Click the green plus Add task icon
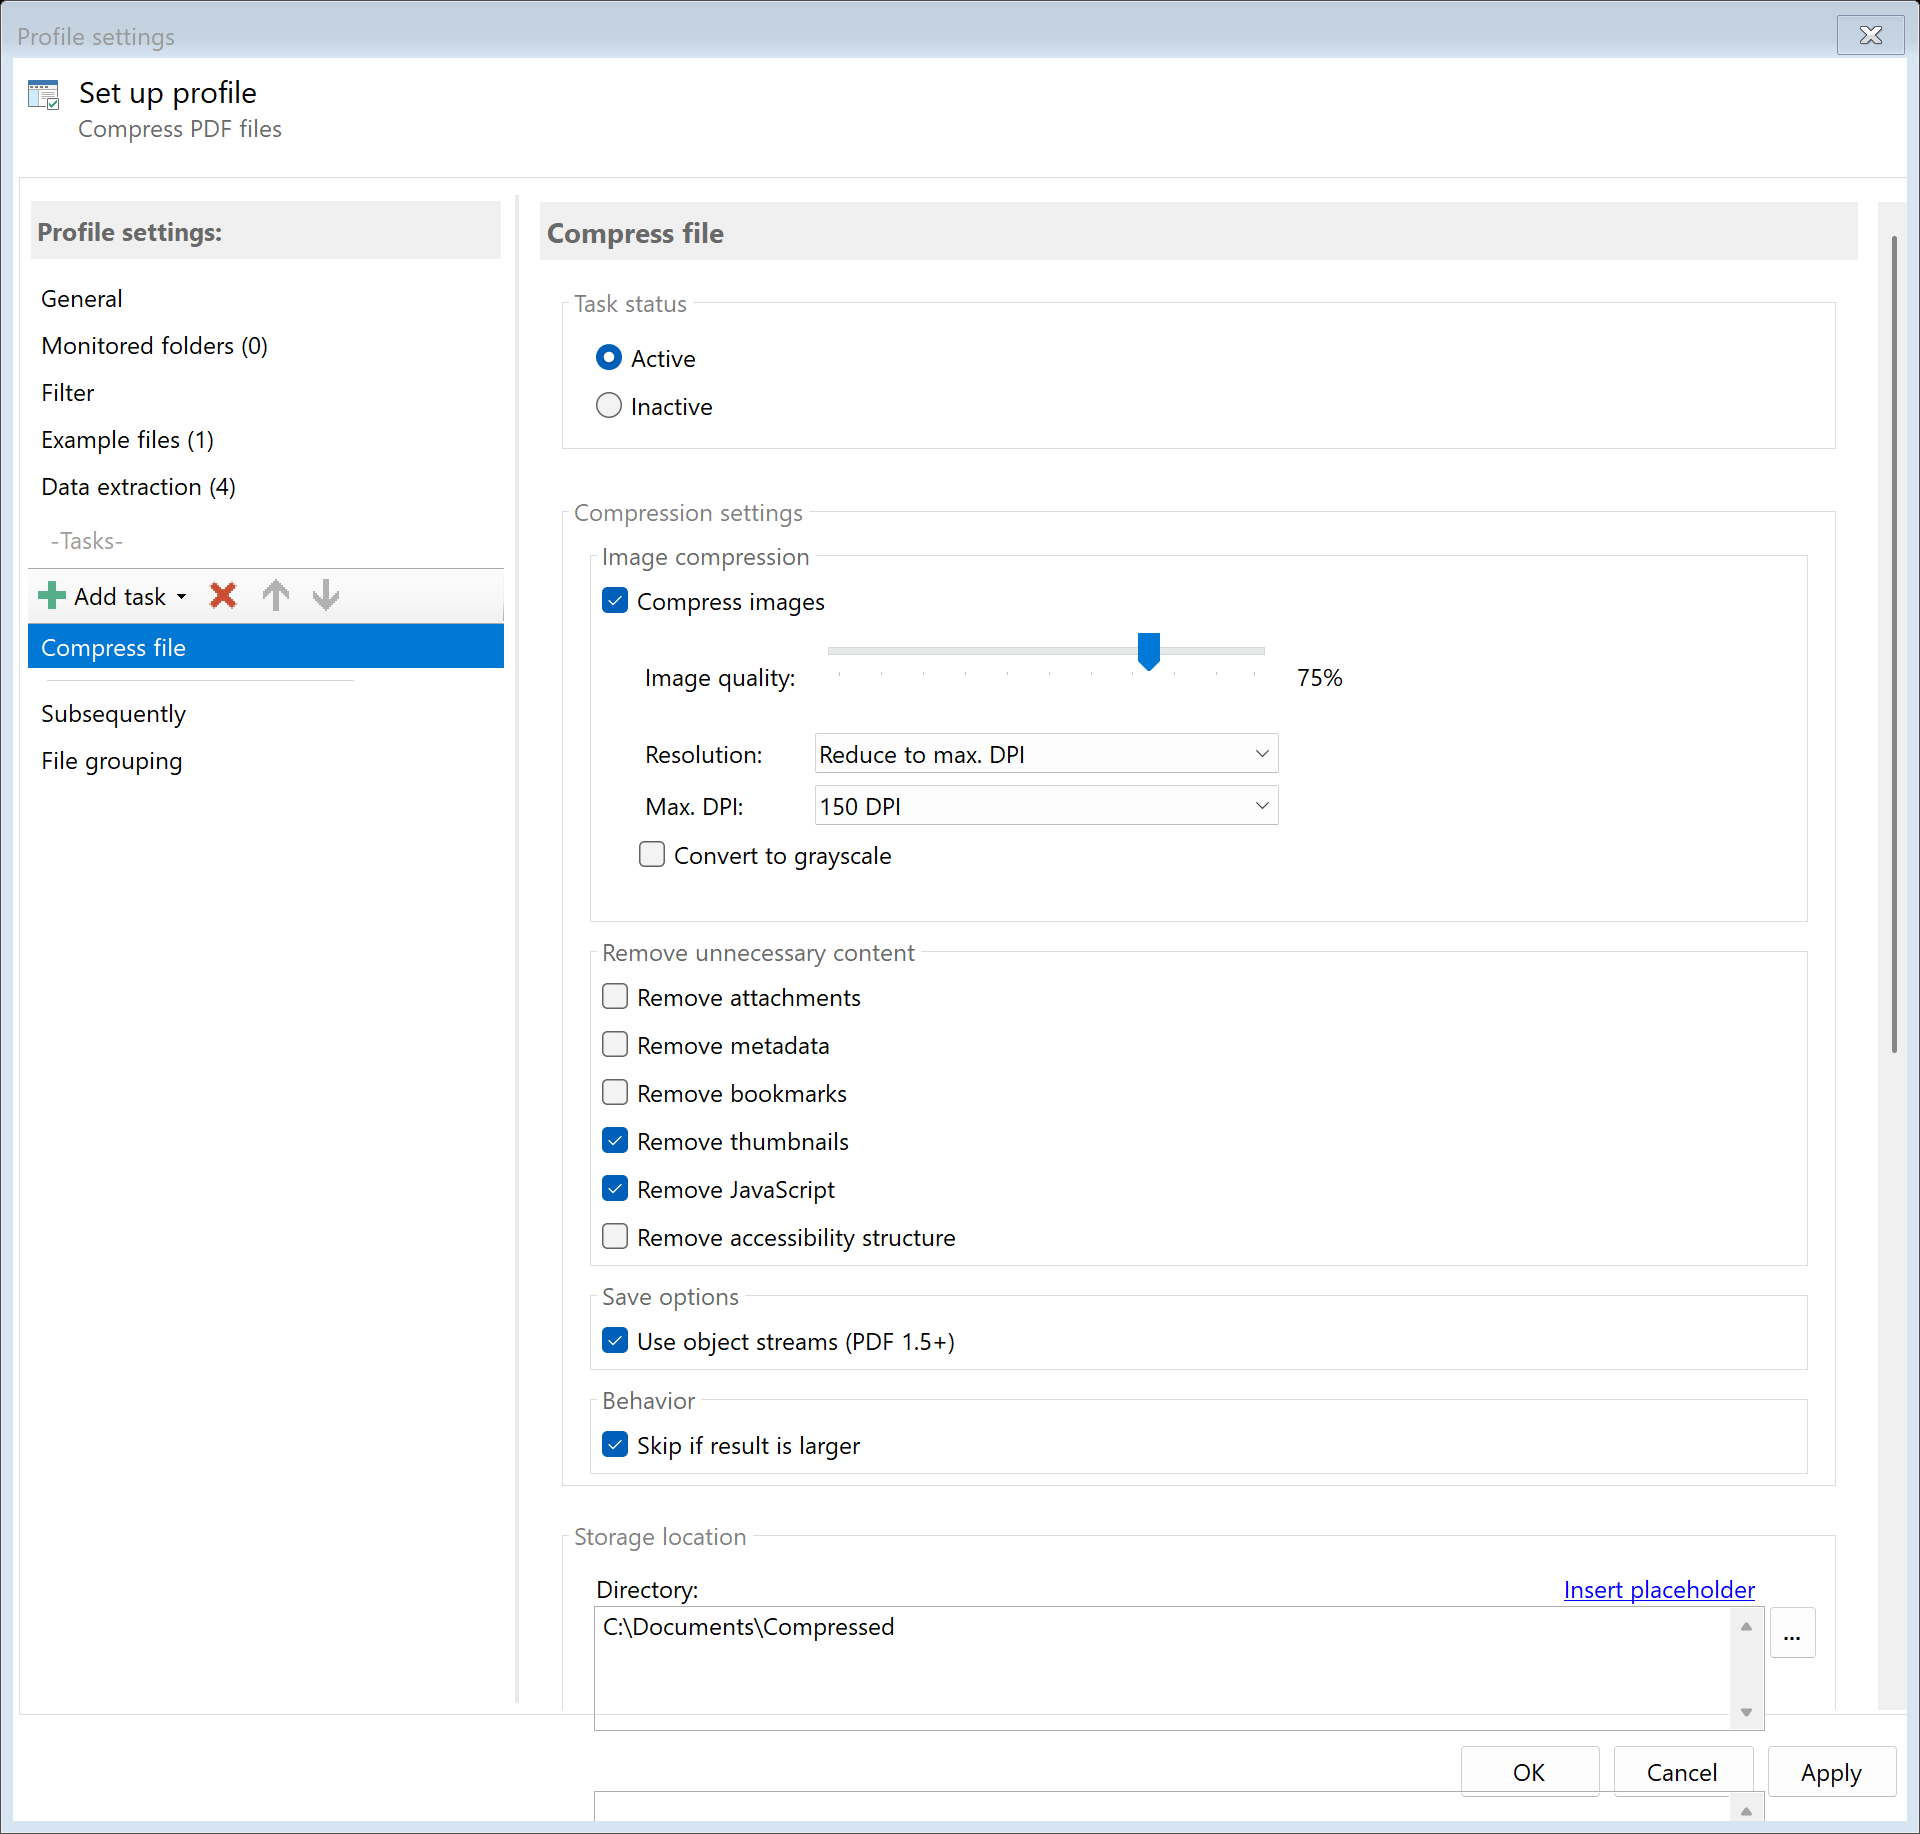 [51, 596]
